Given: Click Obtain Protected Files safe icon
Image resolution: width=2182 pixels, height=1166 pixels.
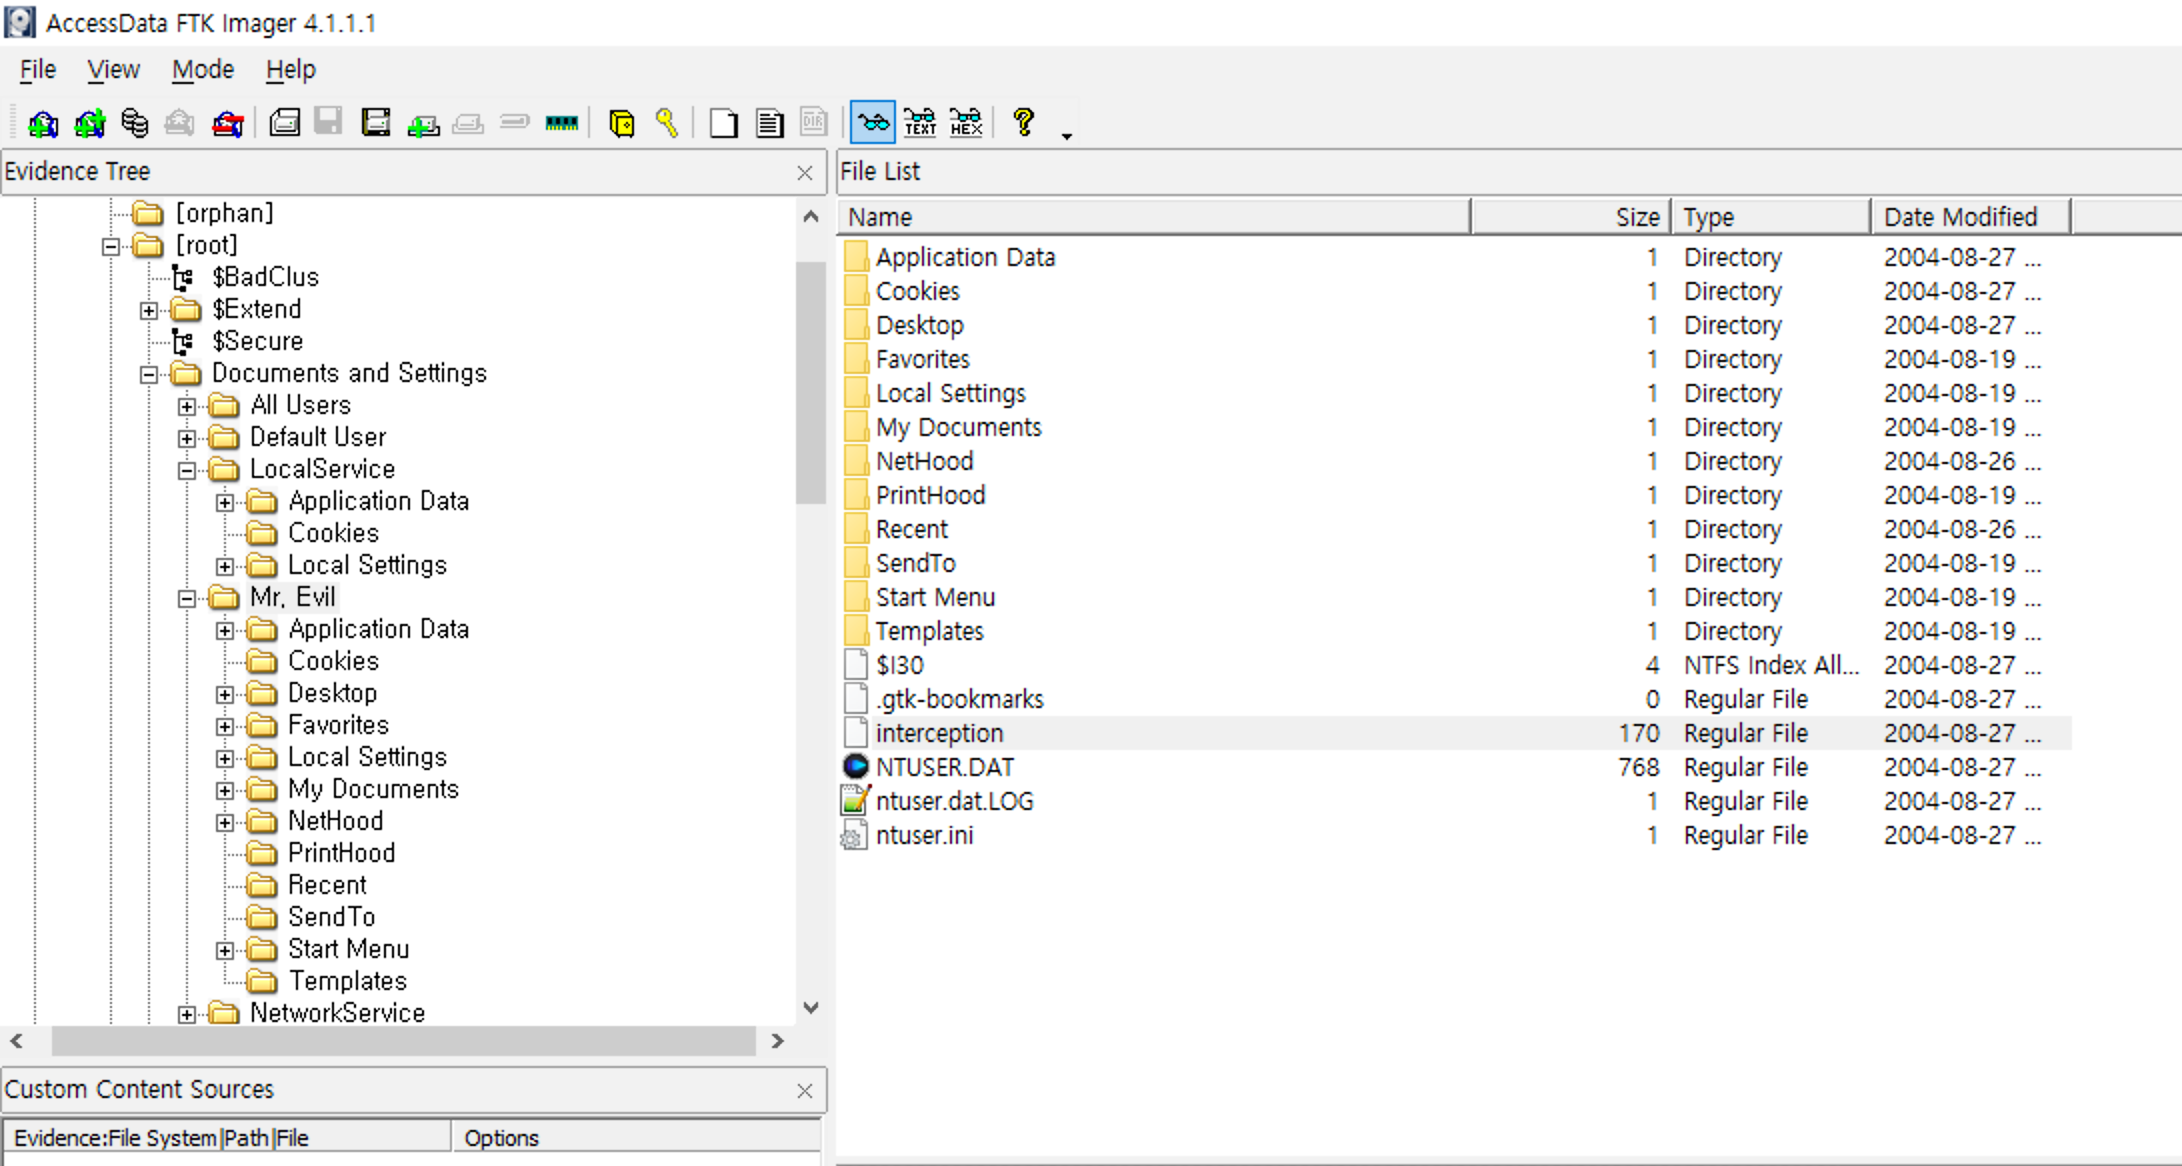Looking at the screenshot, I should (x=622, y=123).
